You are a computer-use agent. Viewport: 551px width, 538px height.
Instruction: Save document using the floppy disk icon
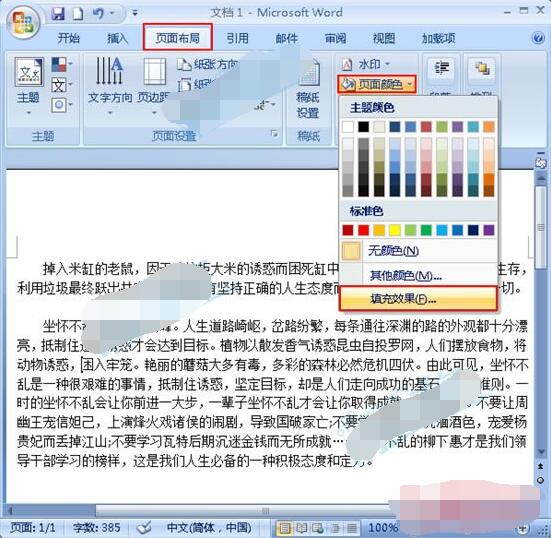pyautogui.click(x=58, y=14)
